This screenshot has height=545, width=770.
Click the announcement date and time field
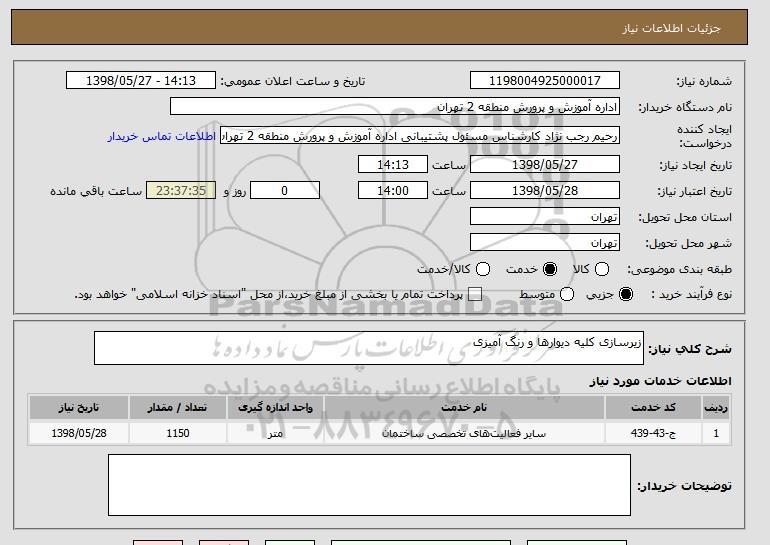click(141, 81)
